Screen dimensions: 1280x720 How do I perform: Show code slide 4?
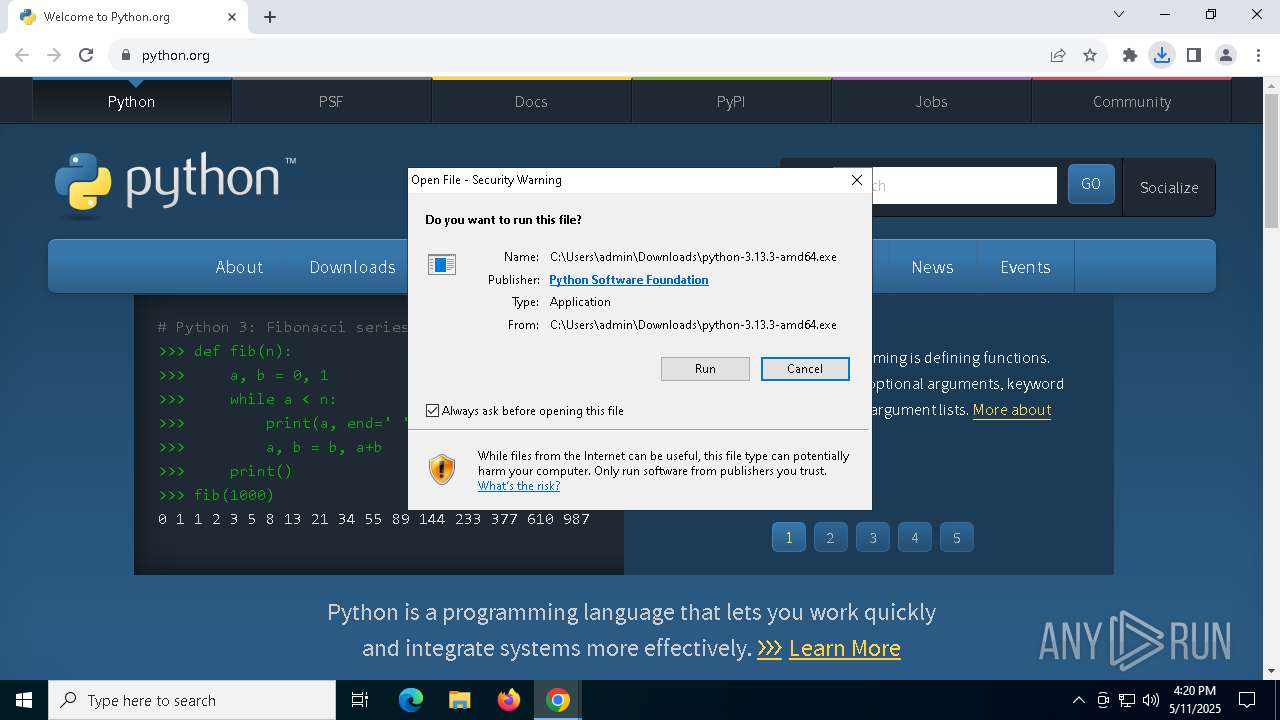[x=914, y=537]
